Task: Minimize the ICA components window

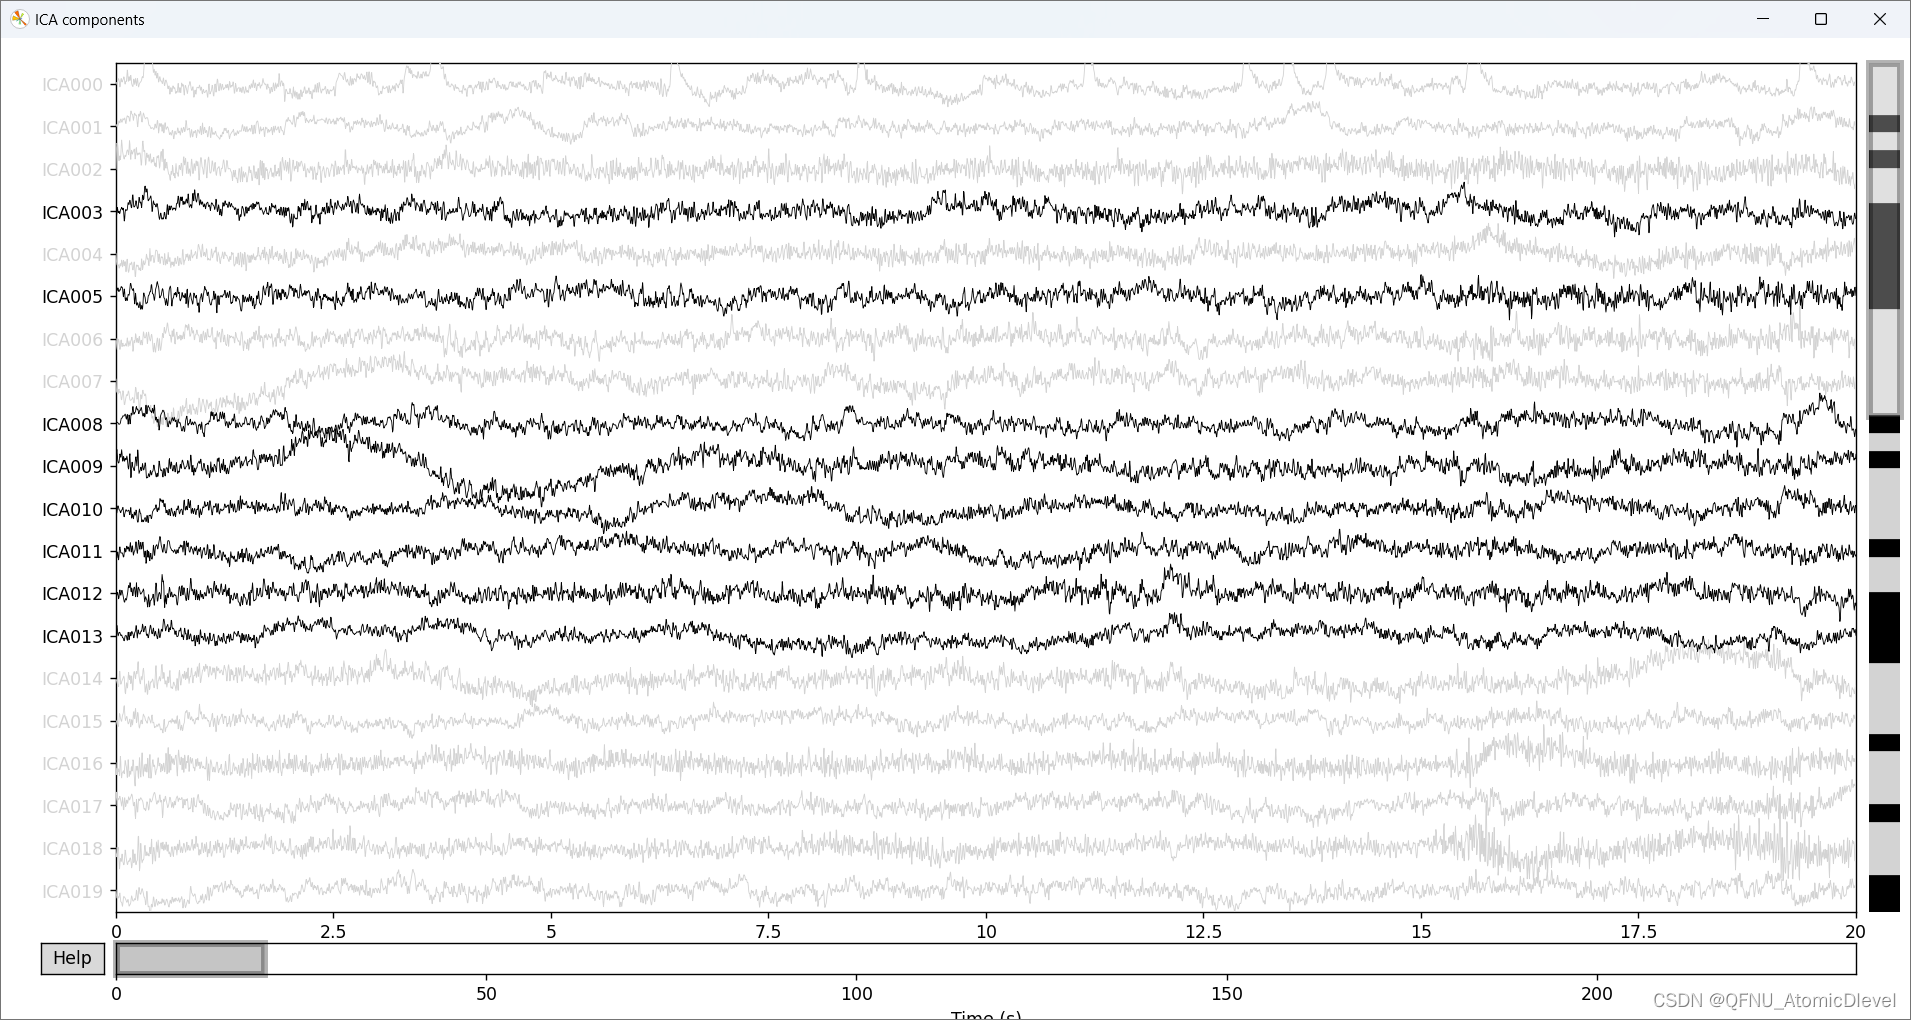Action: click(1763, 19)
